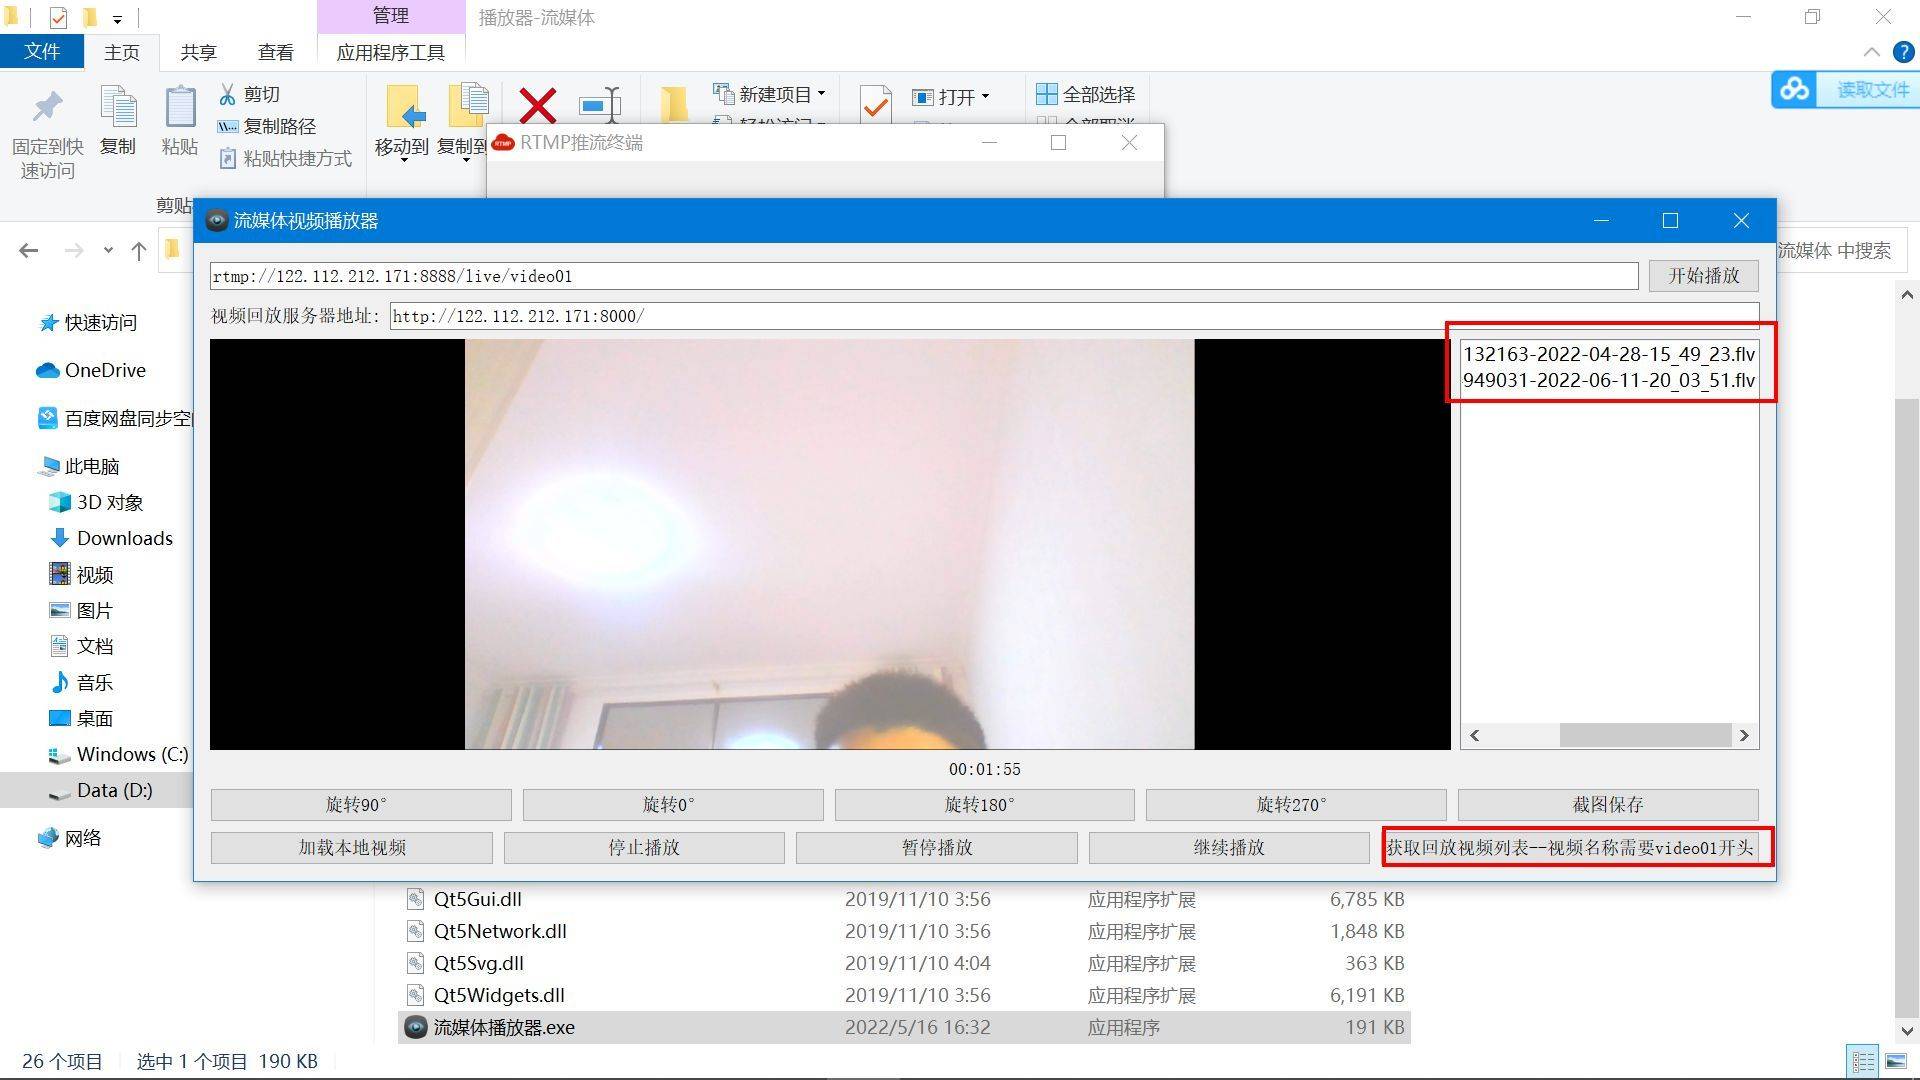Image resolution: width=1920 pixels, height=1080 pixels.
Task: Click 加载本地视频 to load local video
Action: tap(351, 848)
